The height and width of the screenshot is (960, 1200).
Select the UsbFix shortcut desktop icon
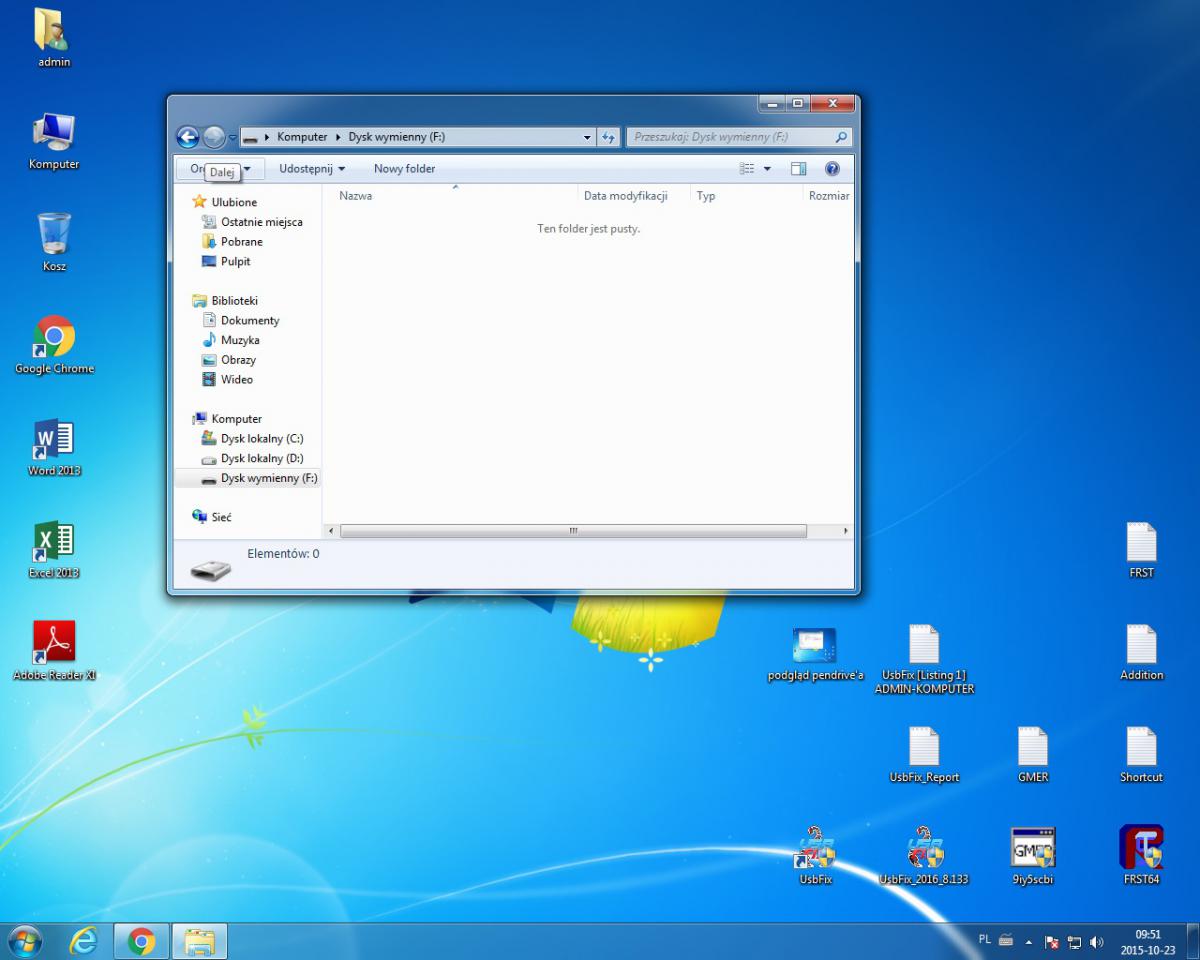[815, 855]
